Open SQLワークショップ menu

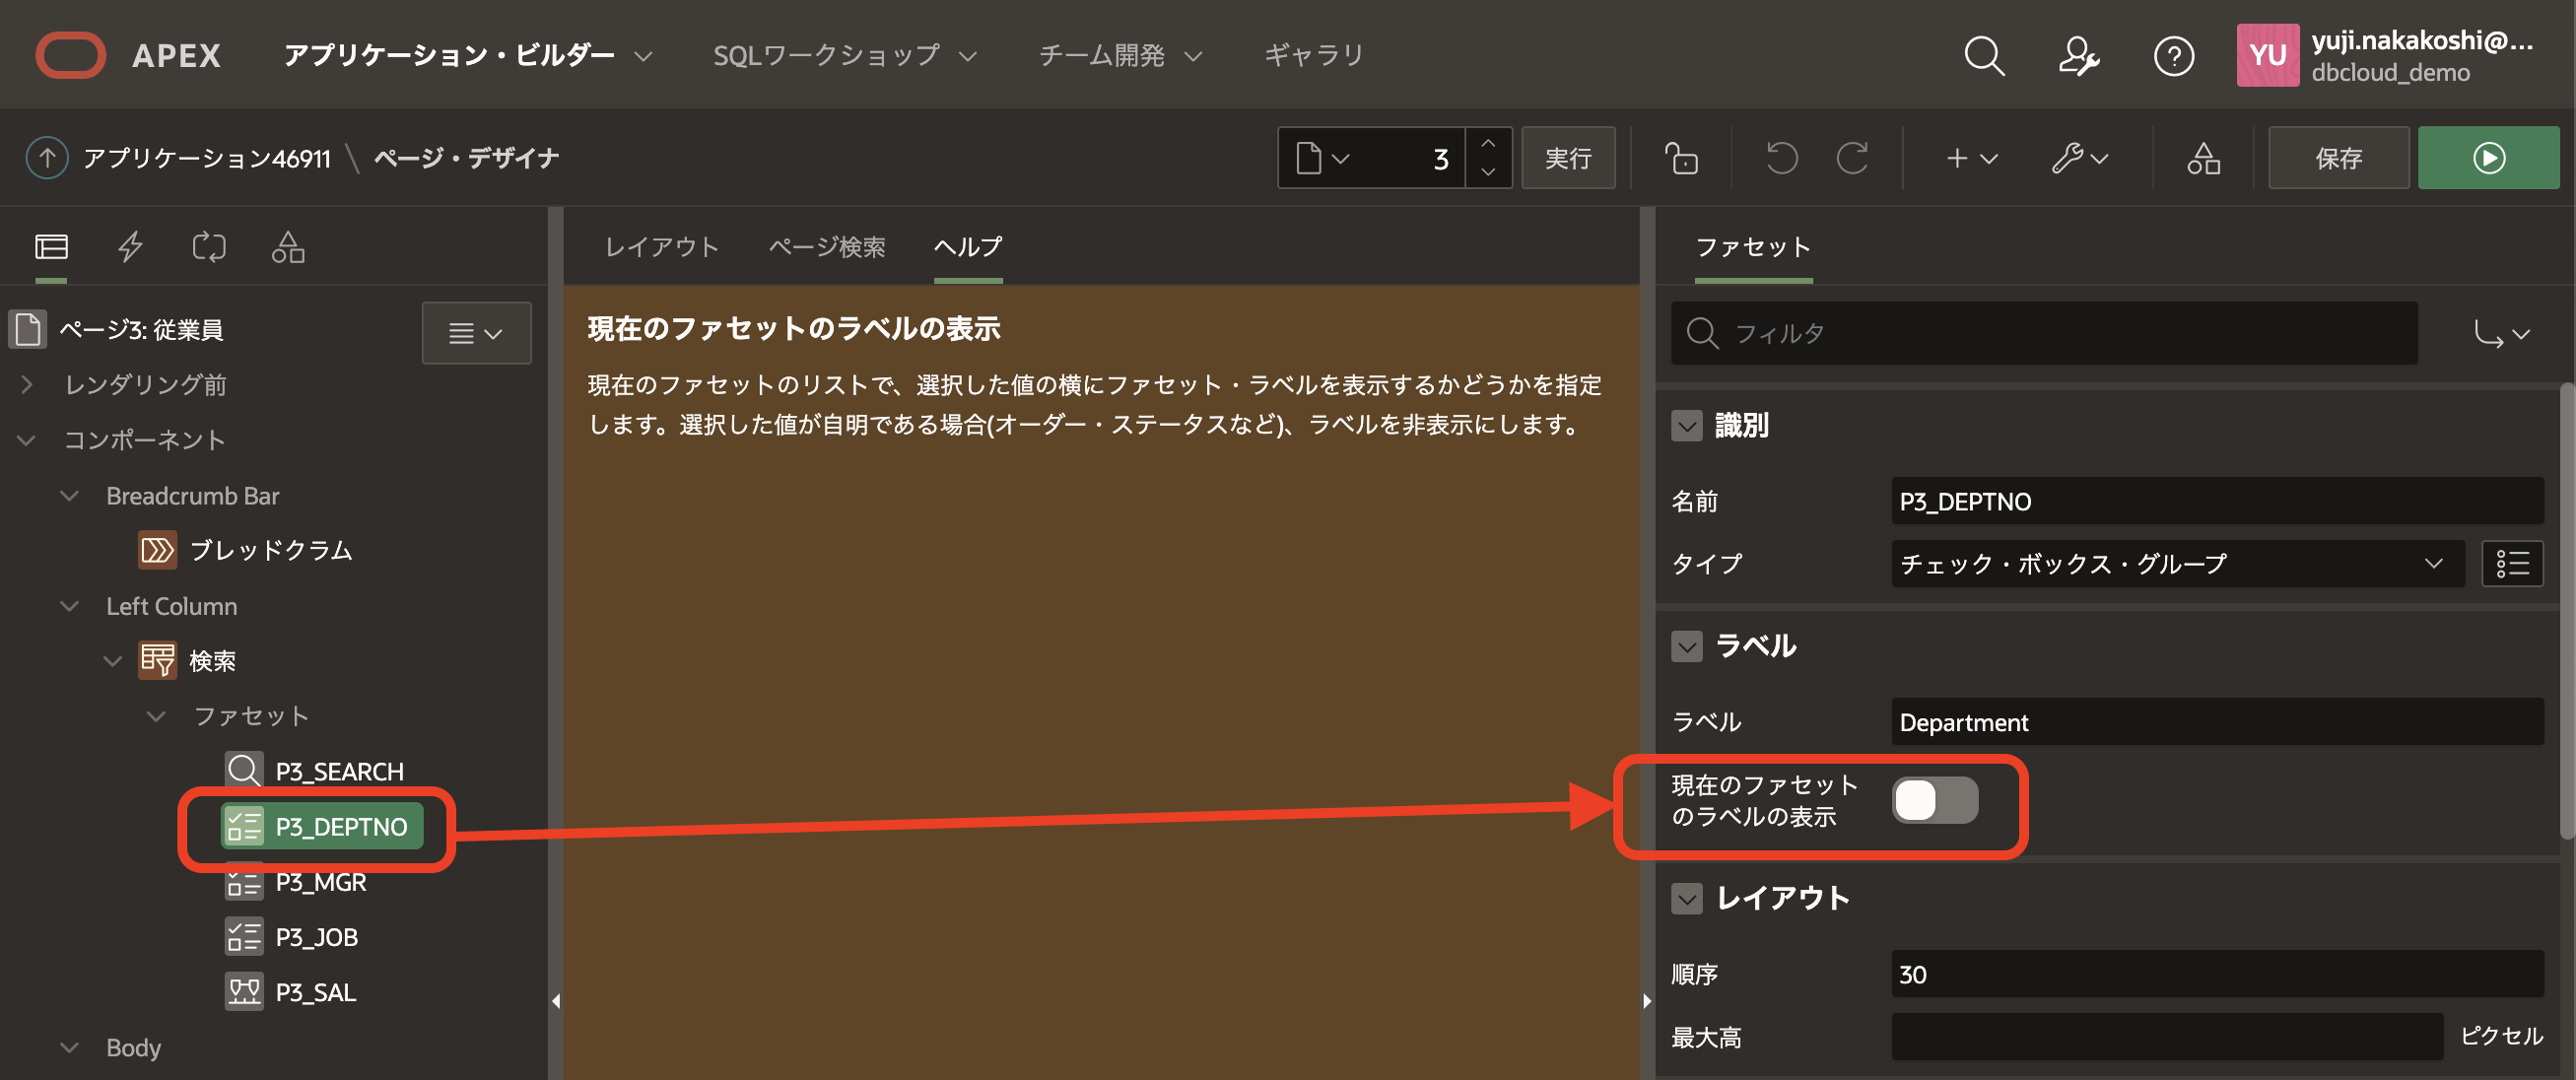844,55
